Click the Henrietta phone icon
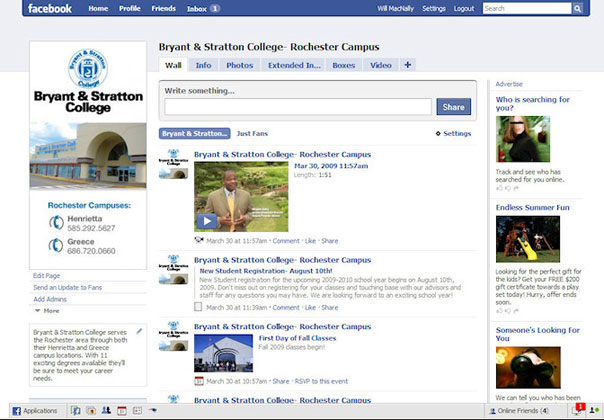This screenshot has height=420, width=604. (x=56, y=223)
